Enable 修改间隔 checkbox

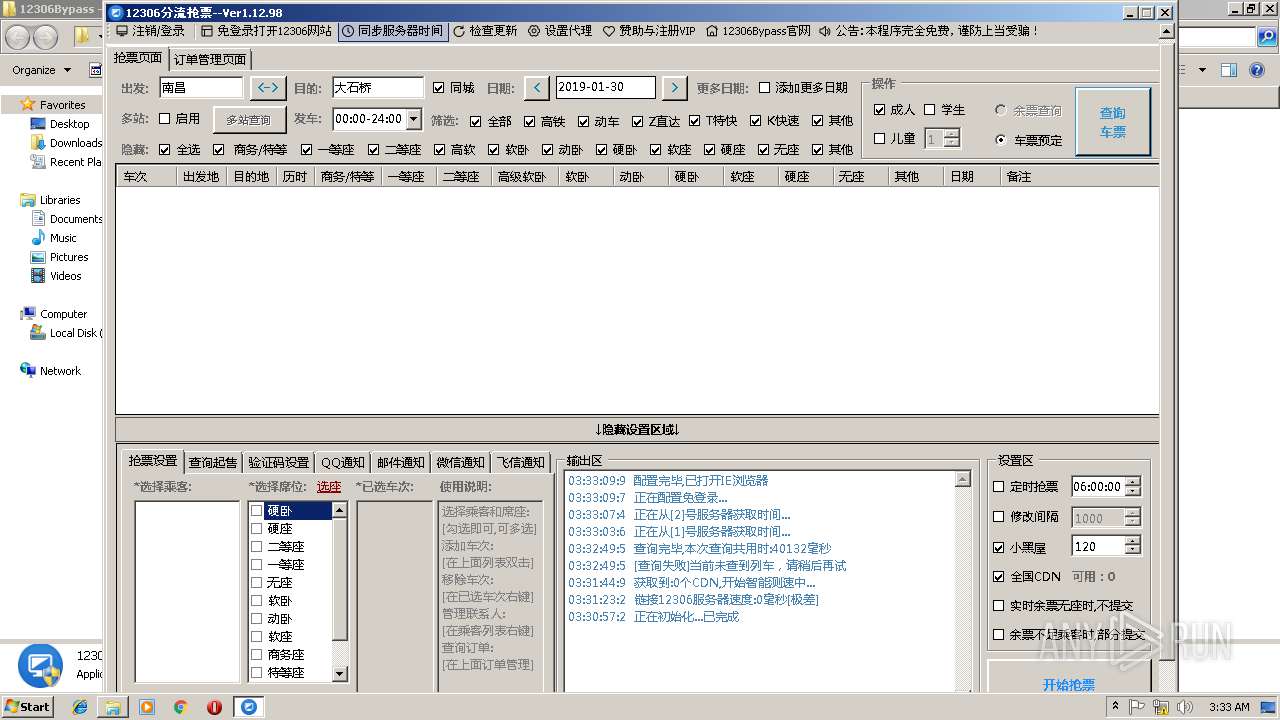(998, 517)
